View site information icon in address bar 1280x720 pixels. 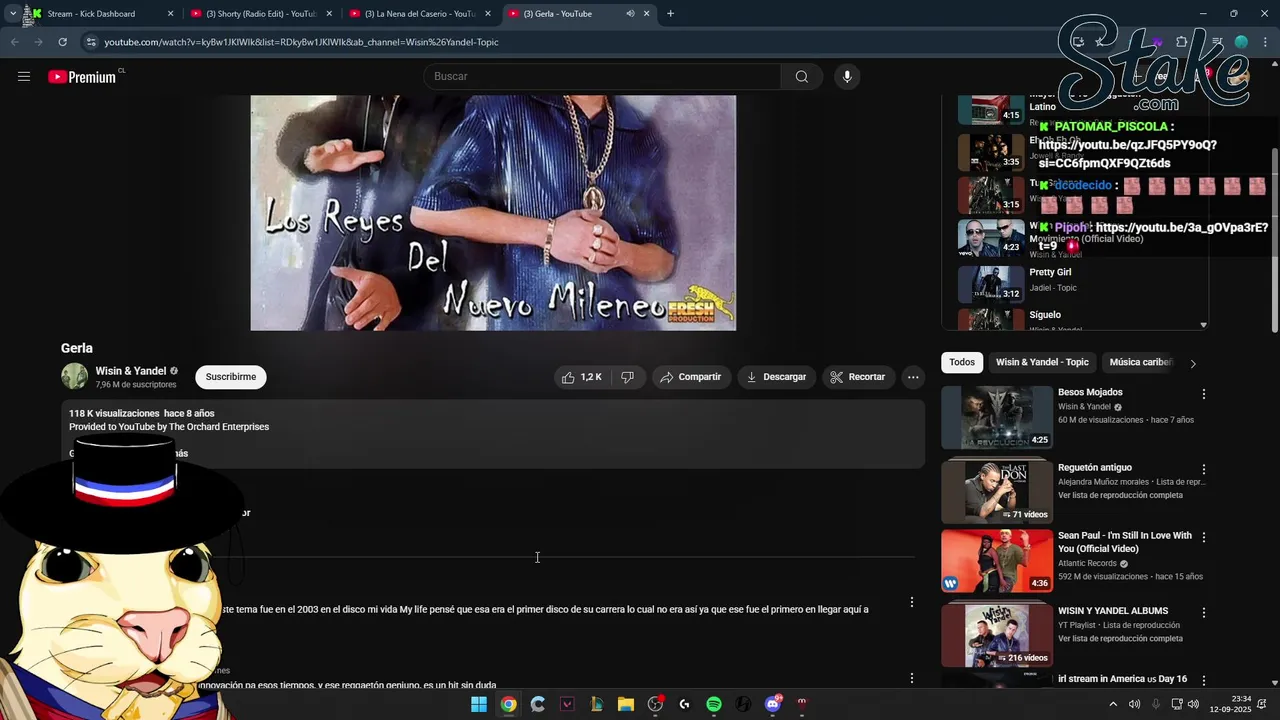pyautogui.click(x=91, y=42)
